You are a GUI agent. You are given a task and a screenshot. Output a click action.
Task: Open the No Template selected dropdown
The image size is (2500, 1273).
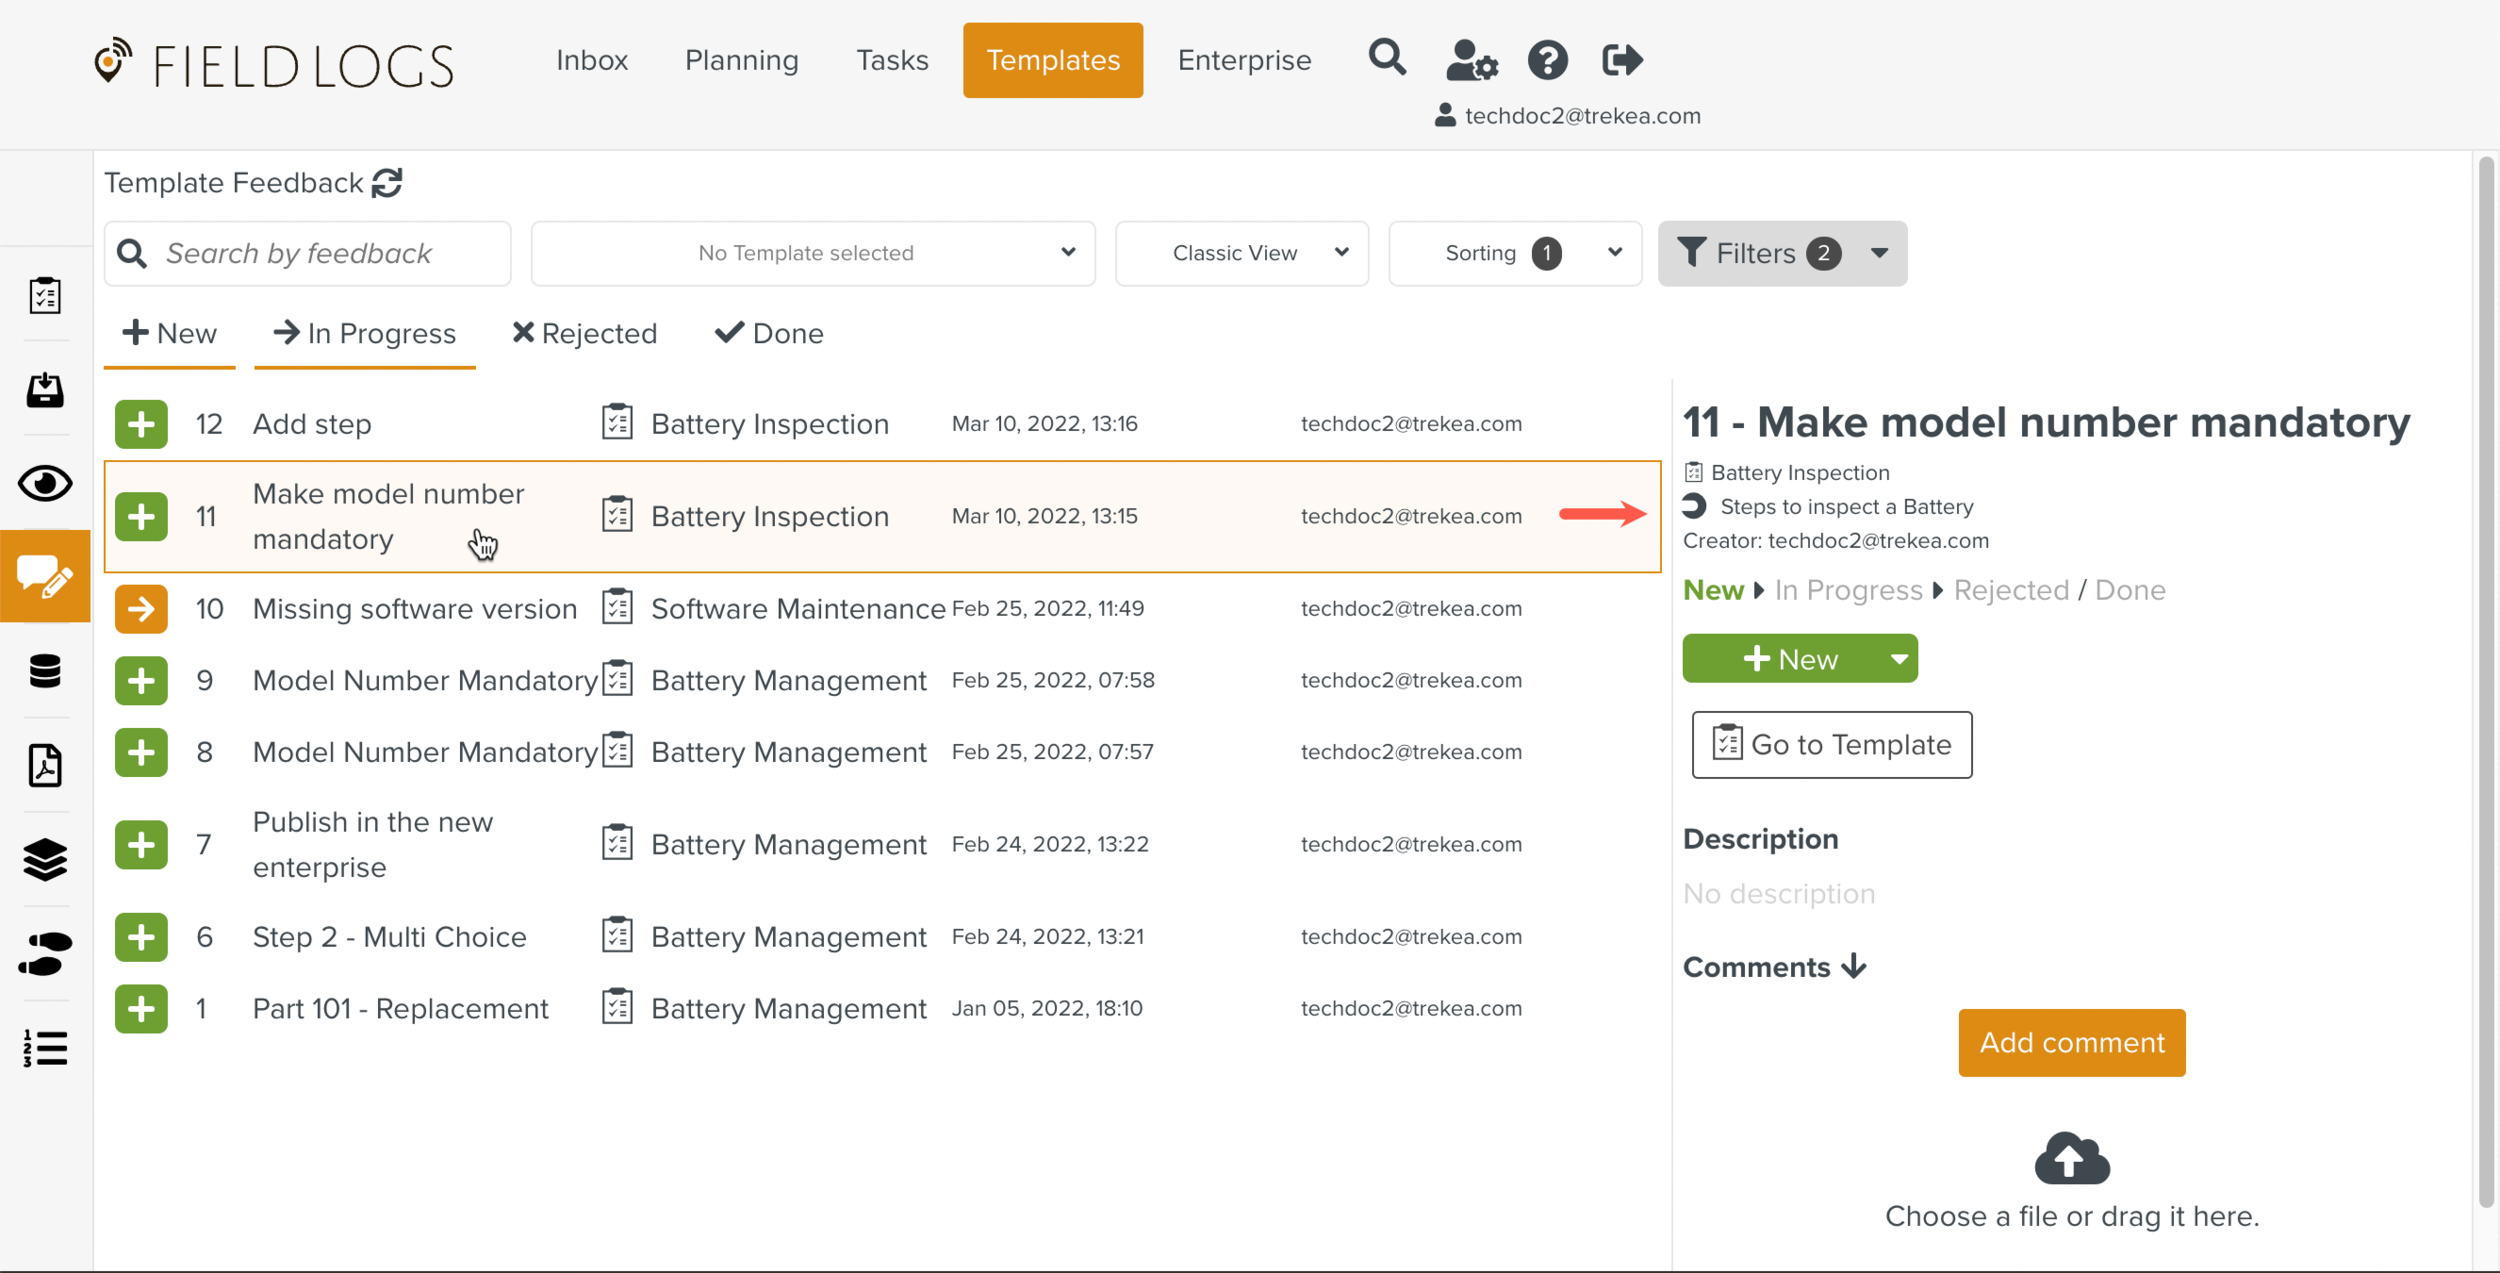coord(812,253)
